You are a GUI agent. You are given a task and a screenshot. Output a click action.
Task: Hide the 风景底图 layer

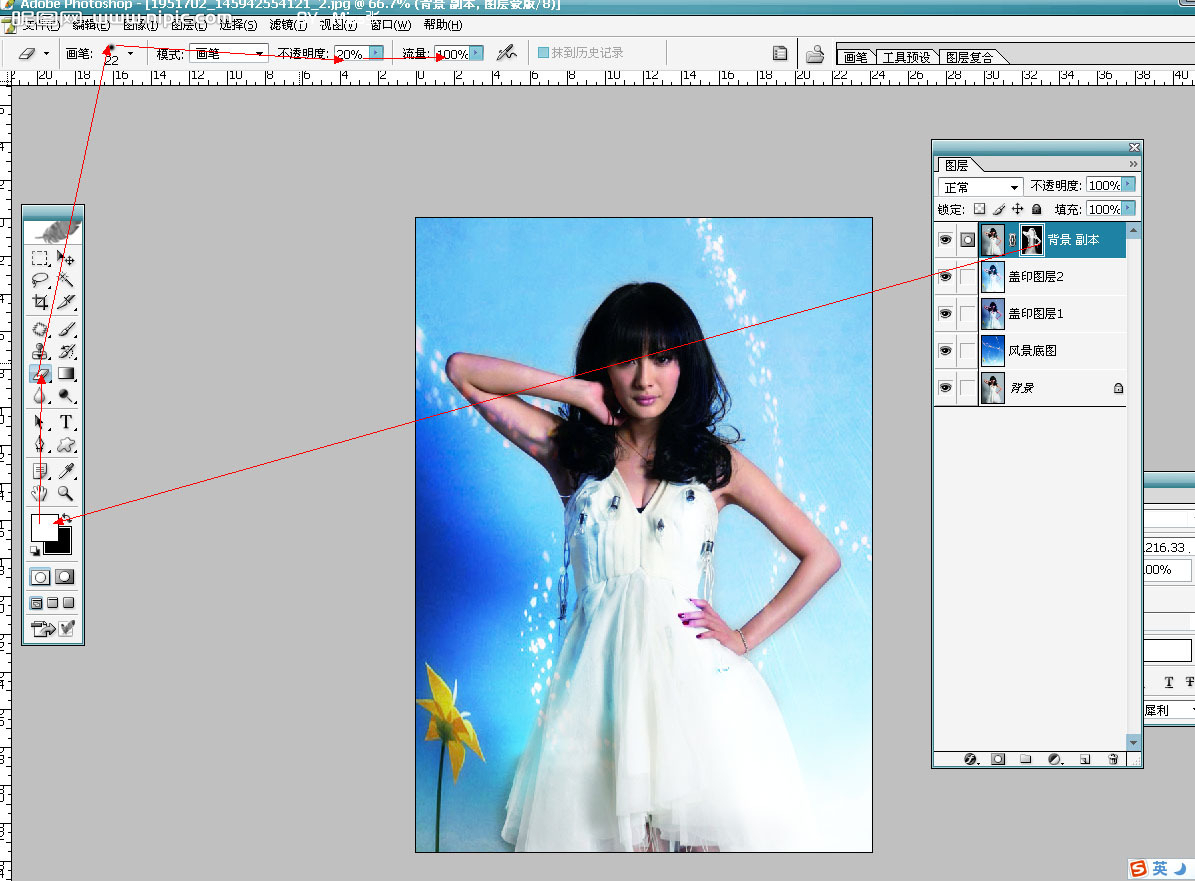point(946,350)
